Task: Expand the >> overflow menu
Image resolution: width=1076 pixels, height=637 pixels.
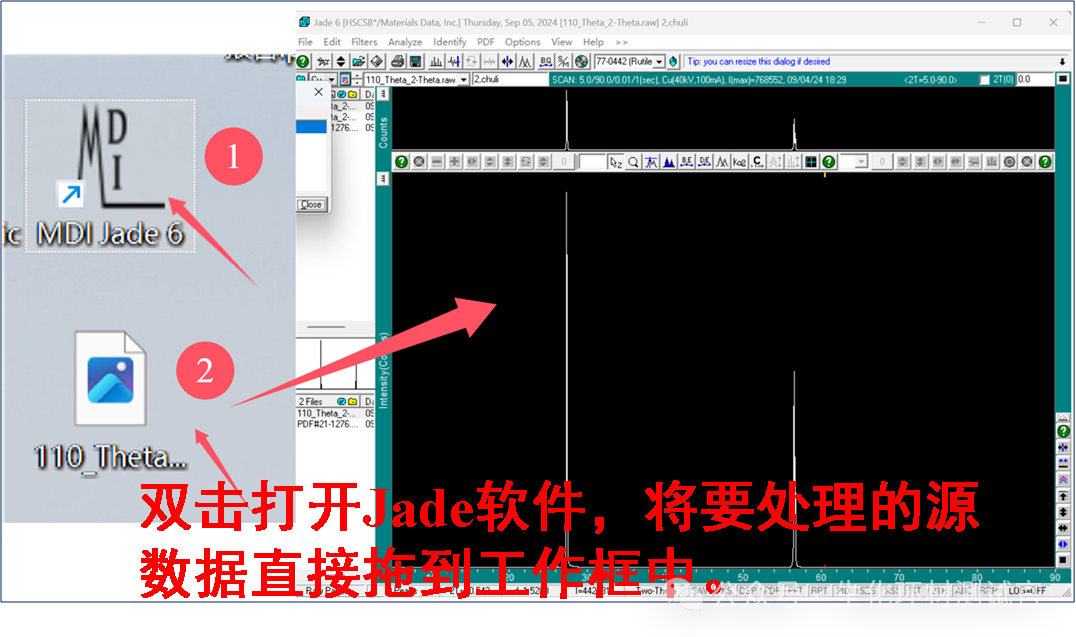Action: point(621,42)
